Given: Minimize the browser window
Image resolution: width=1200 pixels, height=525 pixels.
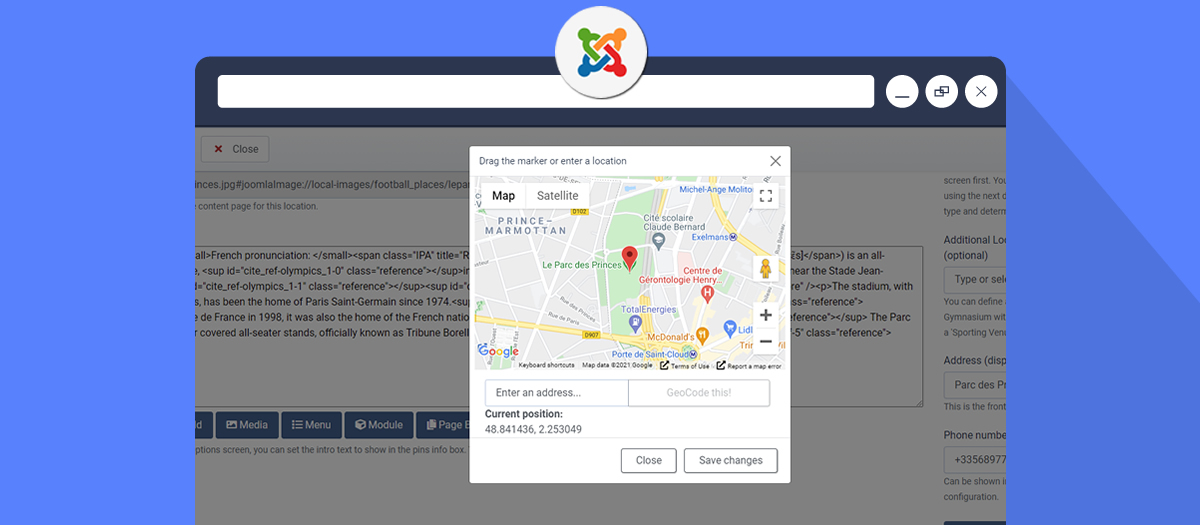Looking at the screenshot, I should click(x=902, y=91).
